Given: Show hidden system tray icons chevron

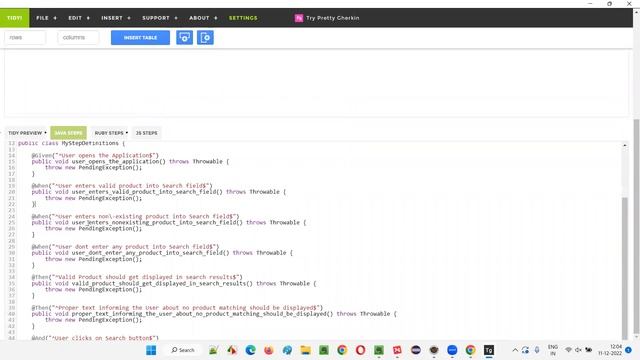Looking at the screenshot, I should 515,350.
